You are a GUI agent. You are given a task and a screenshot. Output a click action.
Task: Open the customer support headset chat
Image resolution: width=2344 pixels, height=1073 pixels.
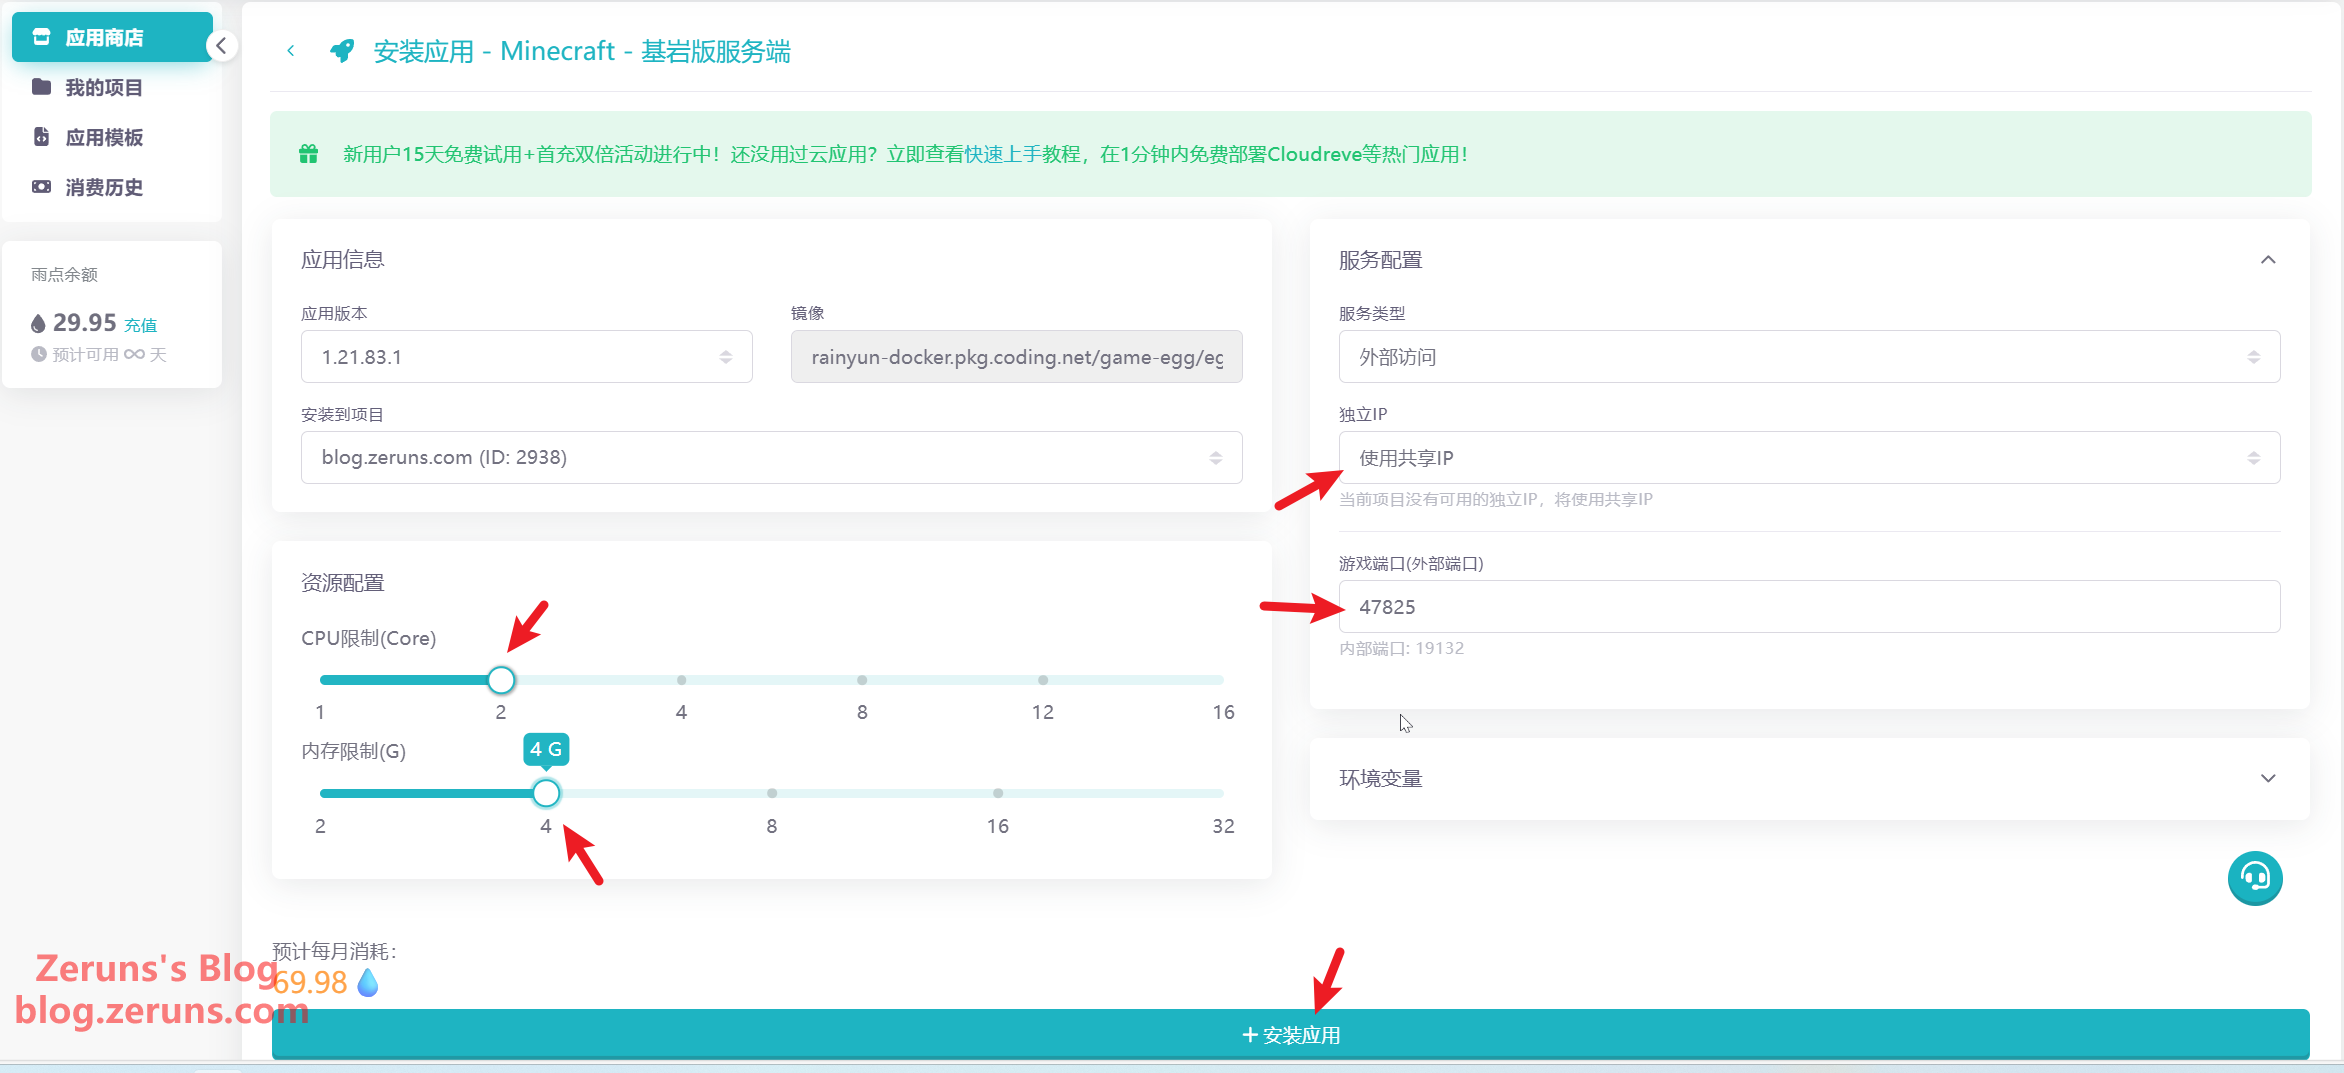point(2254,878)
